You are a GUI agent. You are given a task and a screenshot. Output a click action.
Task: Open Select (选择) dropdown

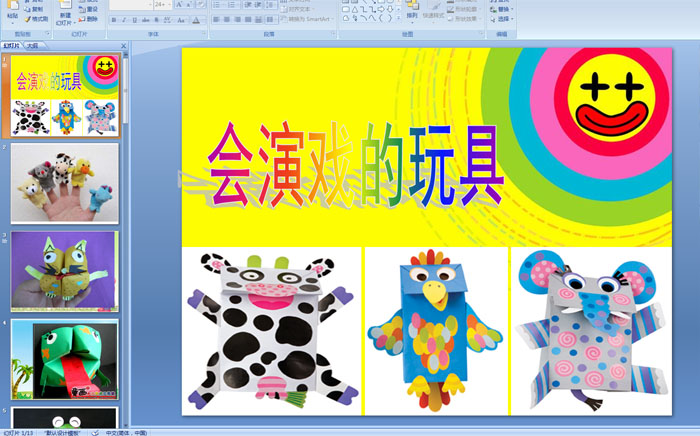point(502,19)
